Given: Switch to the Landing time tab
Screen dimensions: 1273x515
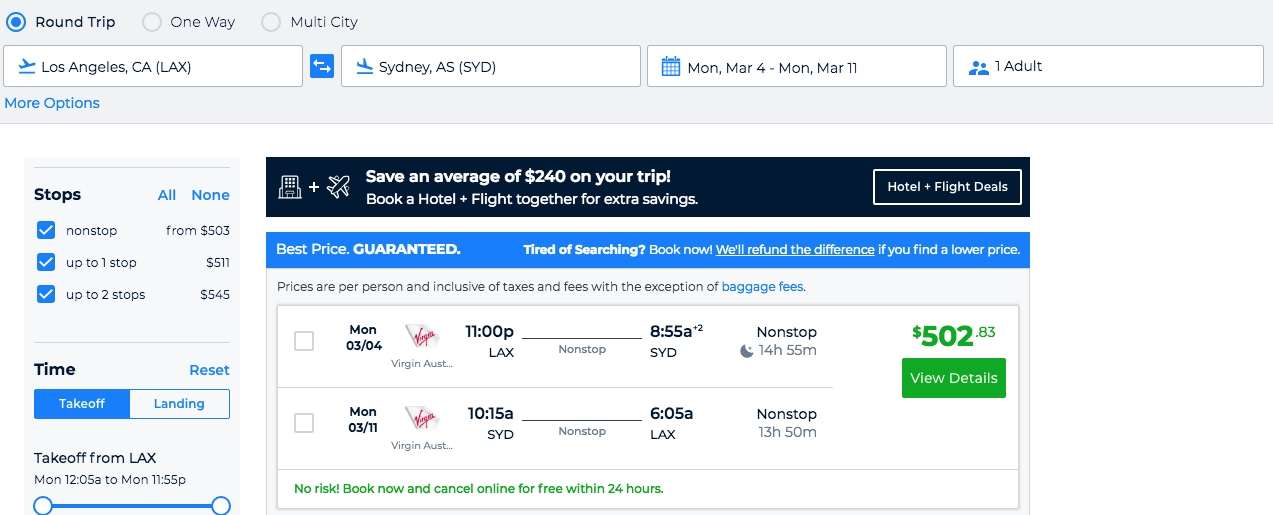Looking at the screenshot, I should pyautogui.click(x=179, y=404).
